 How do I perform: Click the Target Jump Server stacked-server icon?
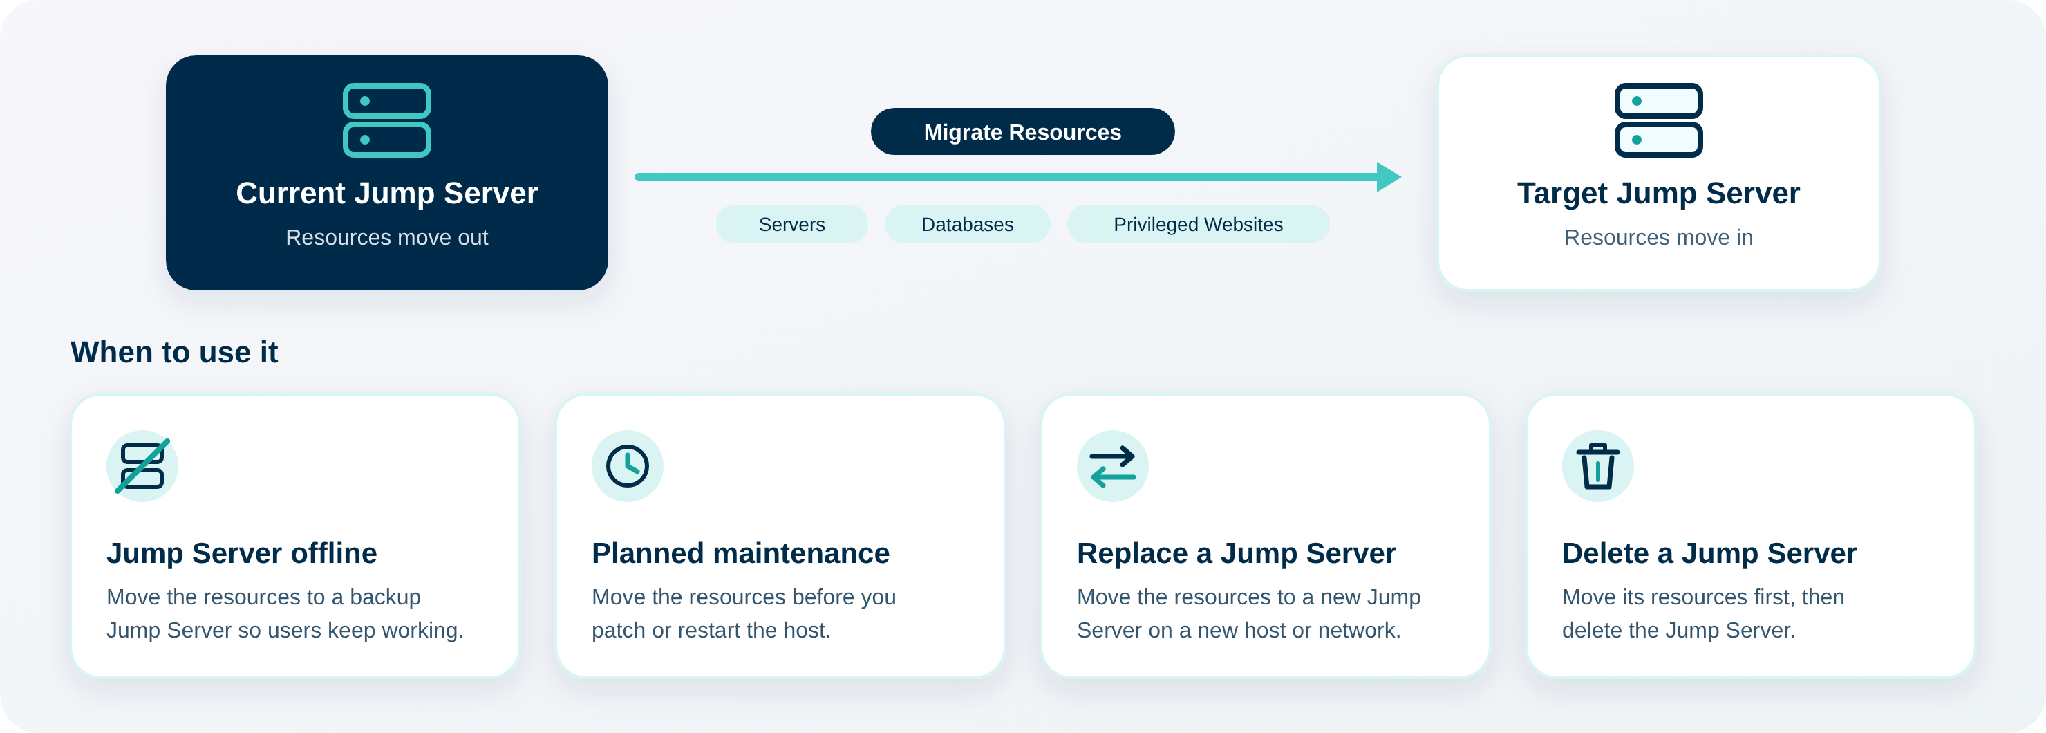[x=1658, y=120]
